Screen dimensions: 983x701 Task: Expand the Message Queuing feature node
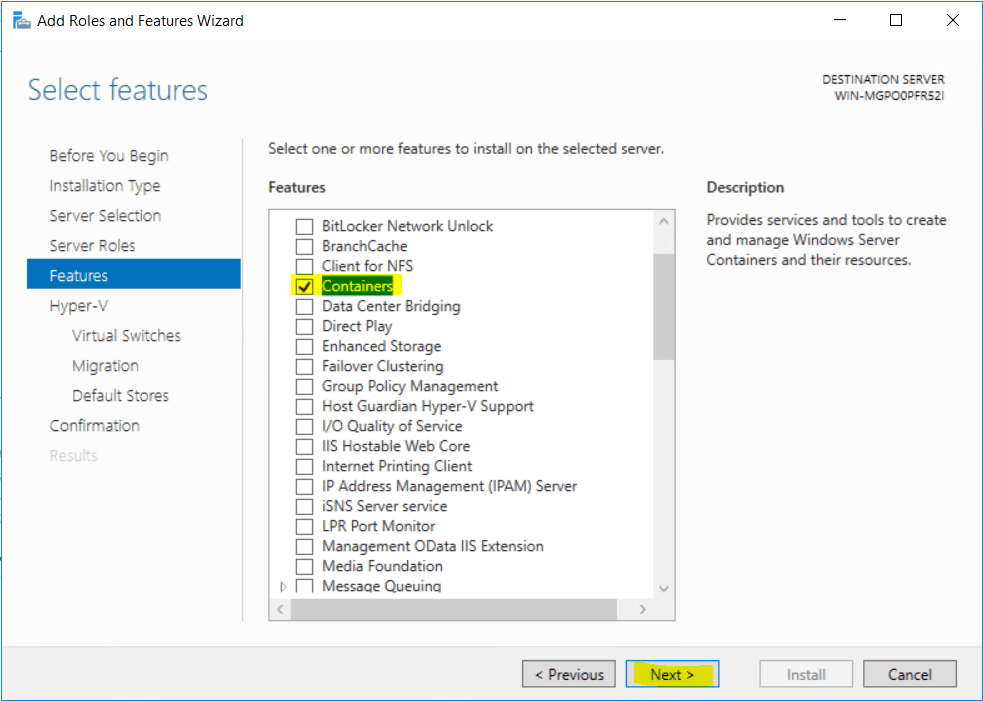click(283, 585)
